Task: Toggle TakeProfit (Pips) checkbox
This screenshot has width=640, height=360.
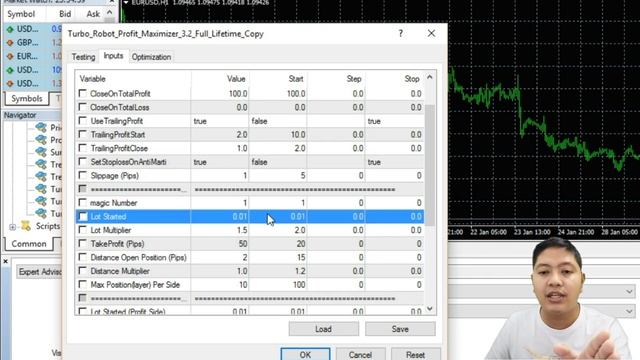Action: [x=82, y=244]
